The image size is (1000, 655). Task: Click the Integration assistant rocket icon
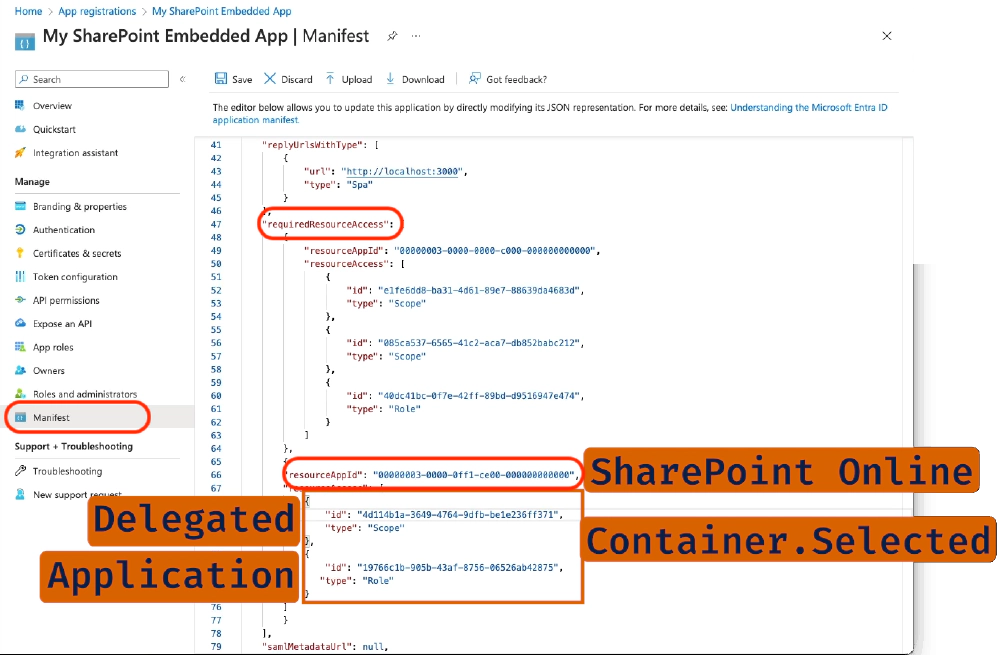pos(20,152)
